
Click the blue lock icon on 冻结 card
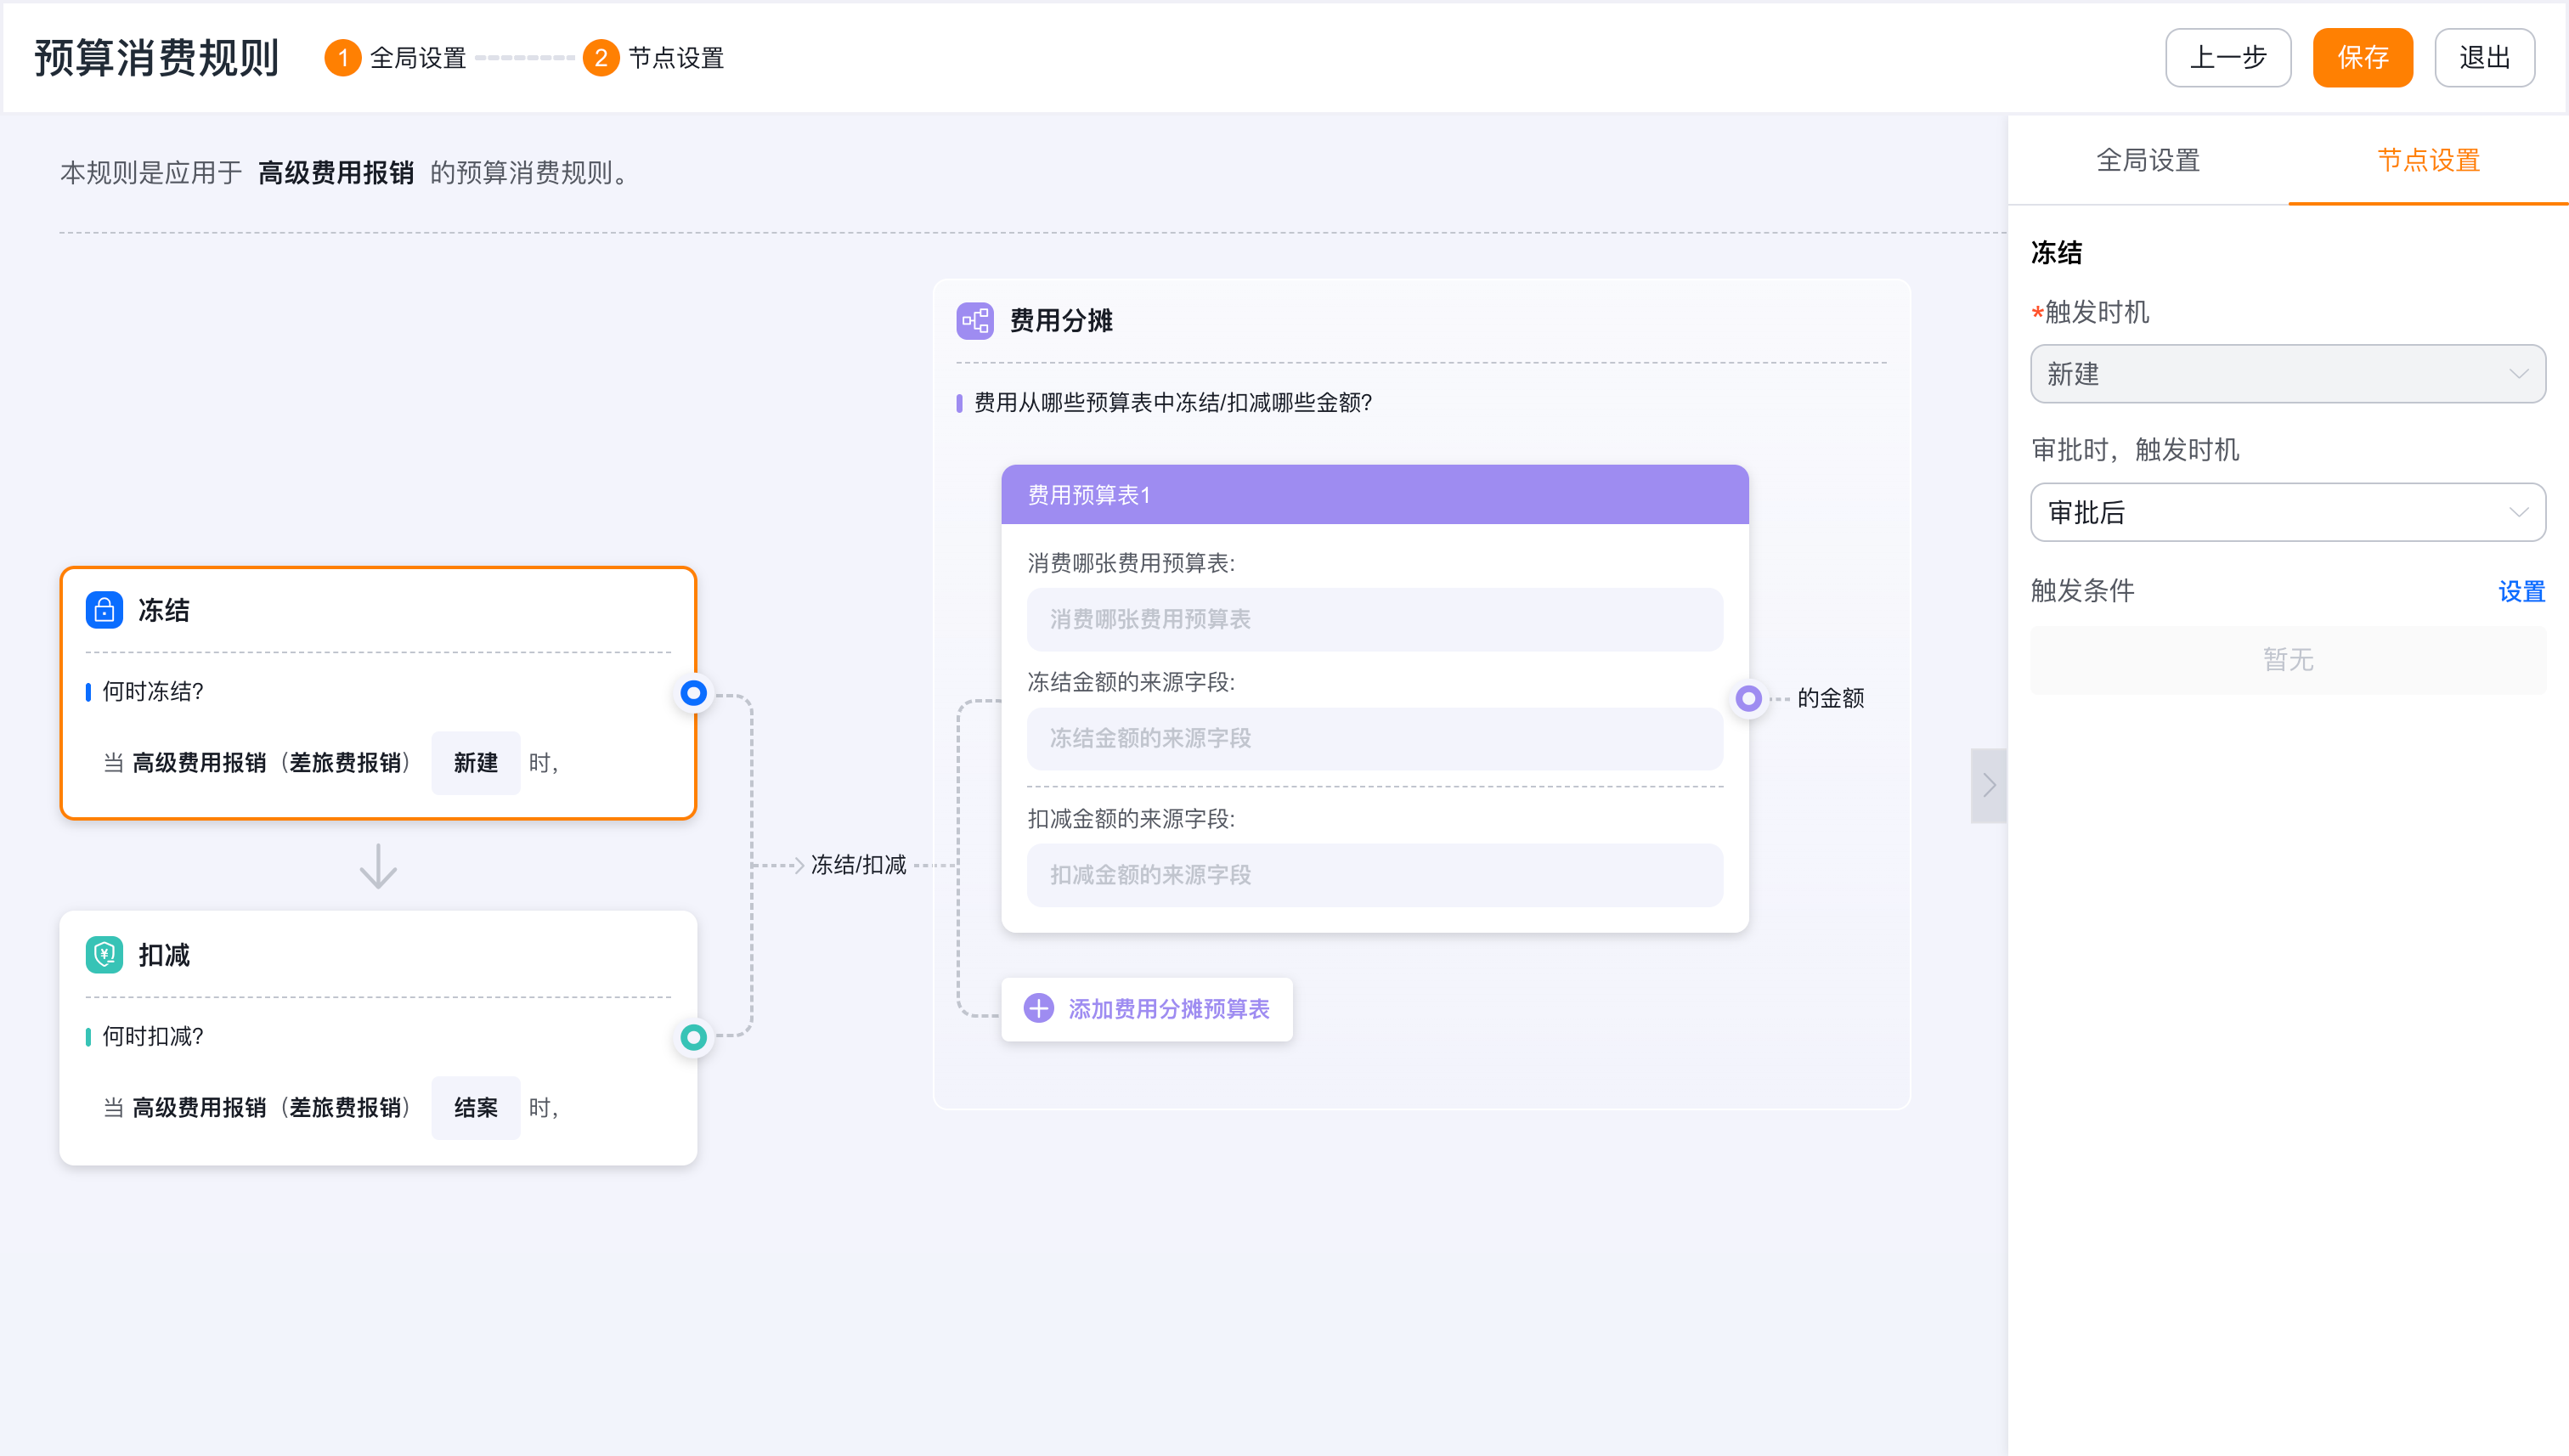tap(104, 610)
